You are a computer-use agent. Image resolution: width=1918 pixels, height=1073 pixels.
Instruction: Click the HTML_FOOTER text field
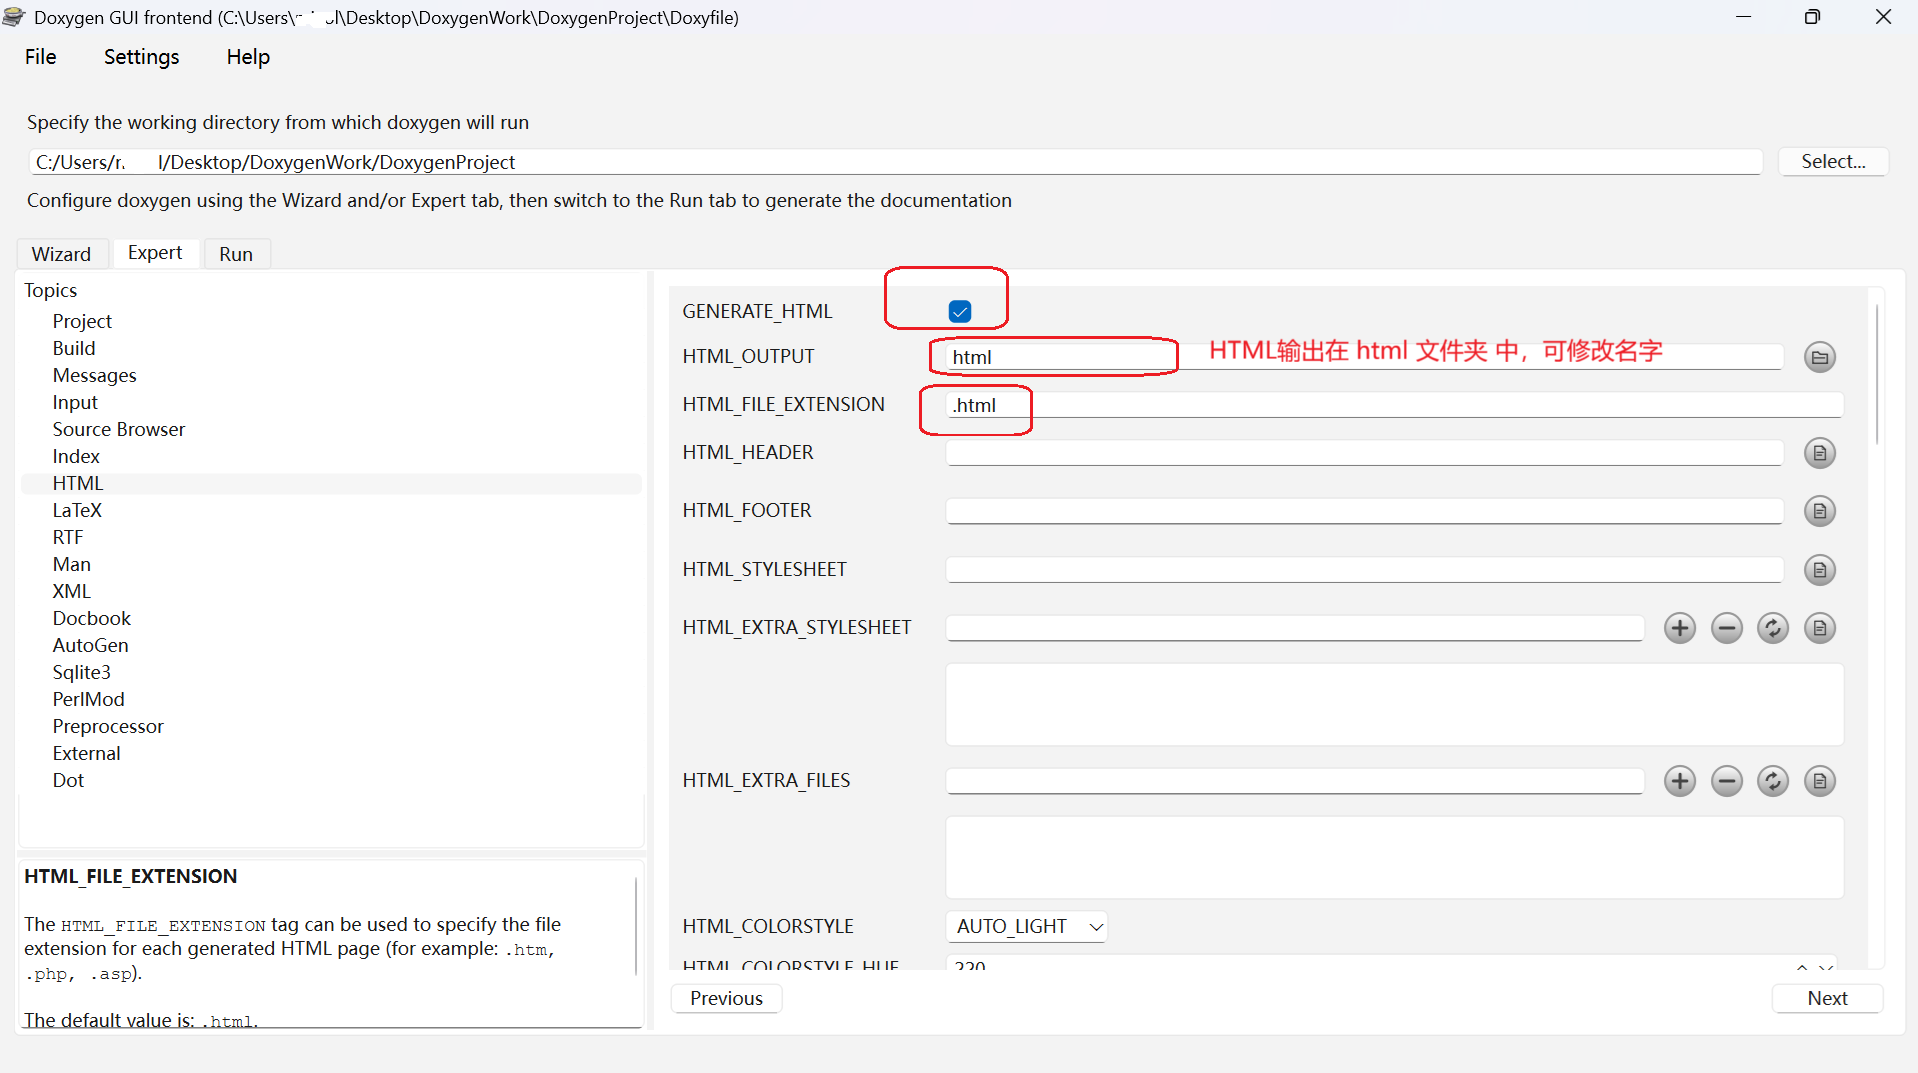[x=1364, y=511]
